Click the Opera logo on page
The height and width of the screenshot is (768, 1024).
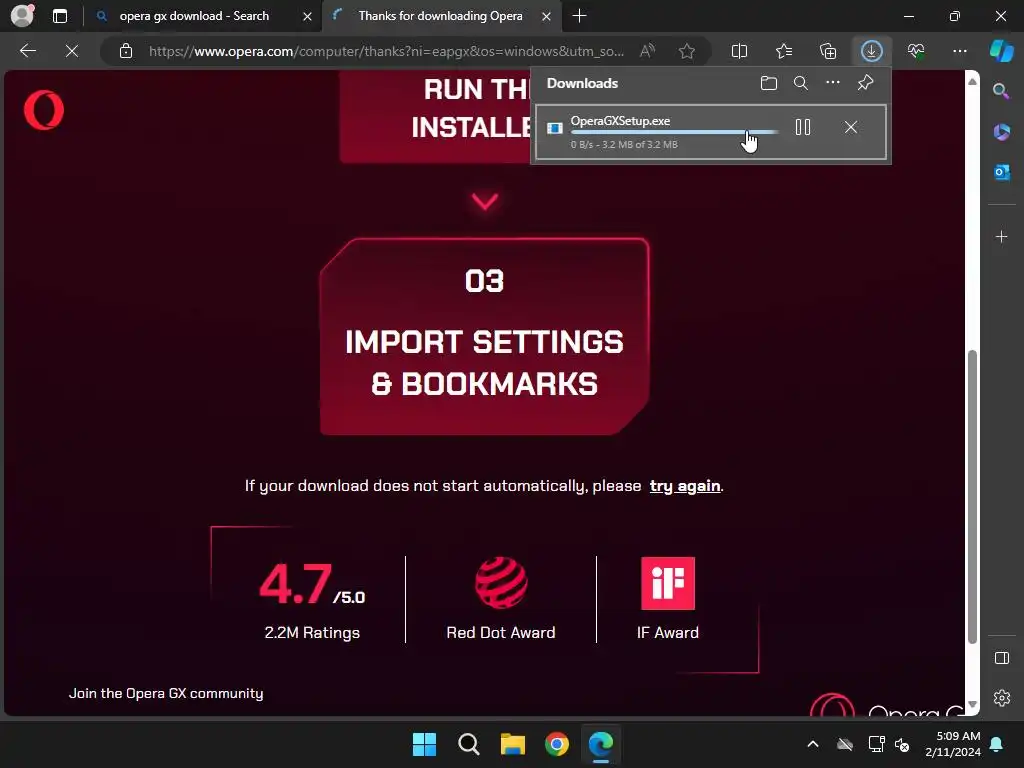[x=44, y=110]
